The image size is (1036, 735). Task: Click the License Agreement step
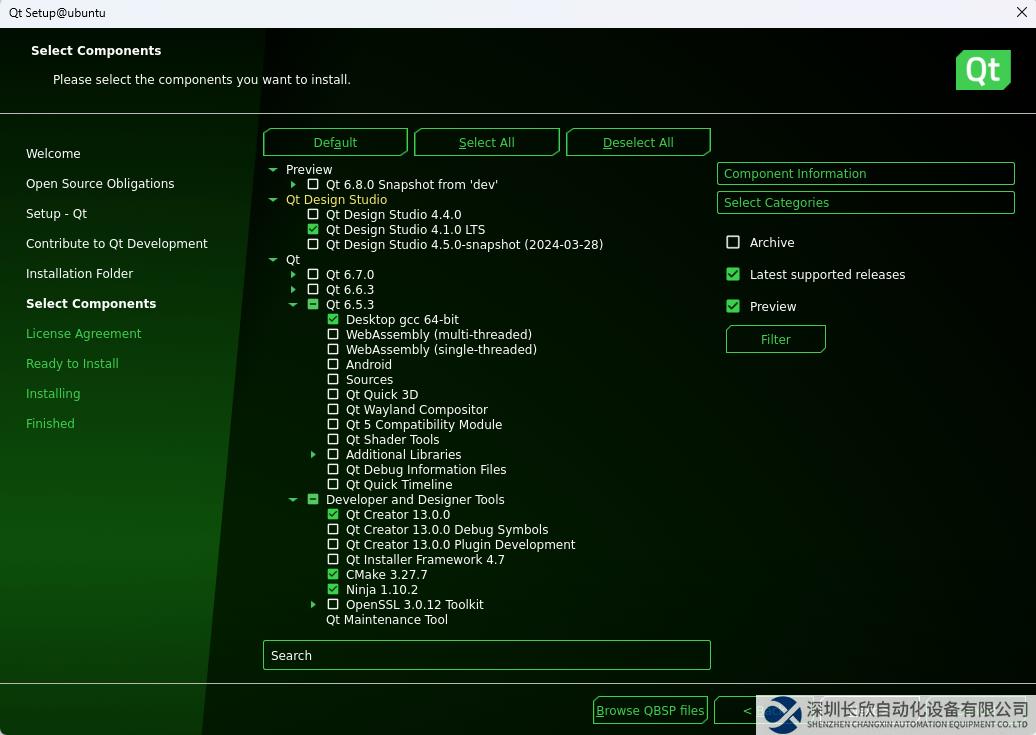pos(83,333)
